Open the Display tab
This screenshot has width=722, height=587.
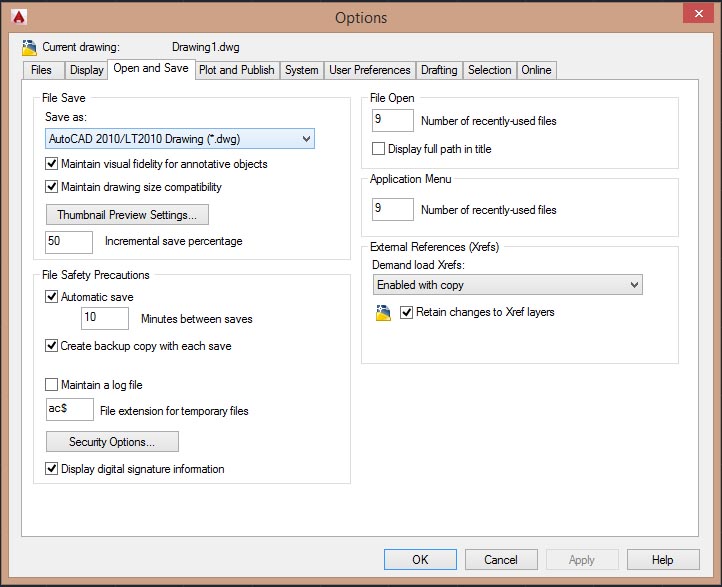pos(87,70)
